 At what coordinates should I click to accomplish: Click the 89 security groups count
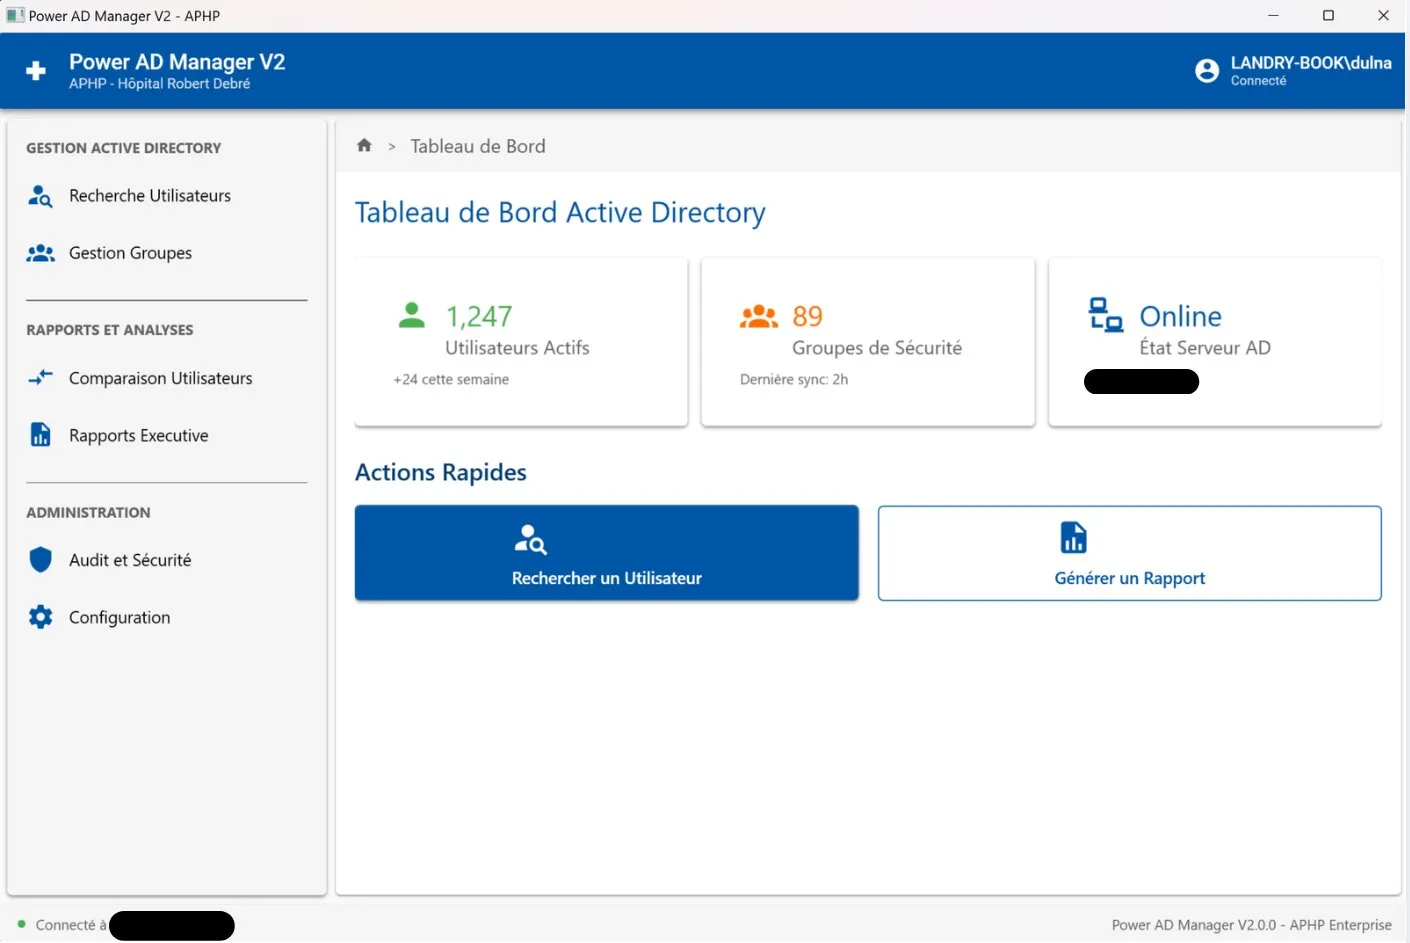pos(807,316)
